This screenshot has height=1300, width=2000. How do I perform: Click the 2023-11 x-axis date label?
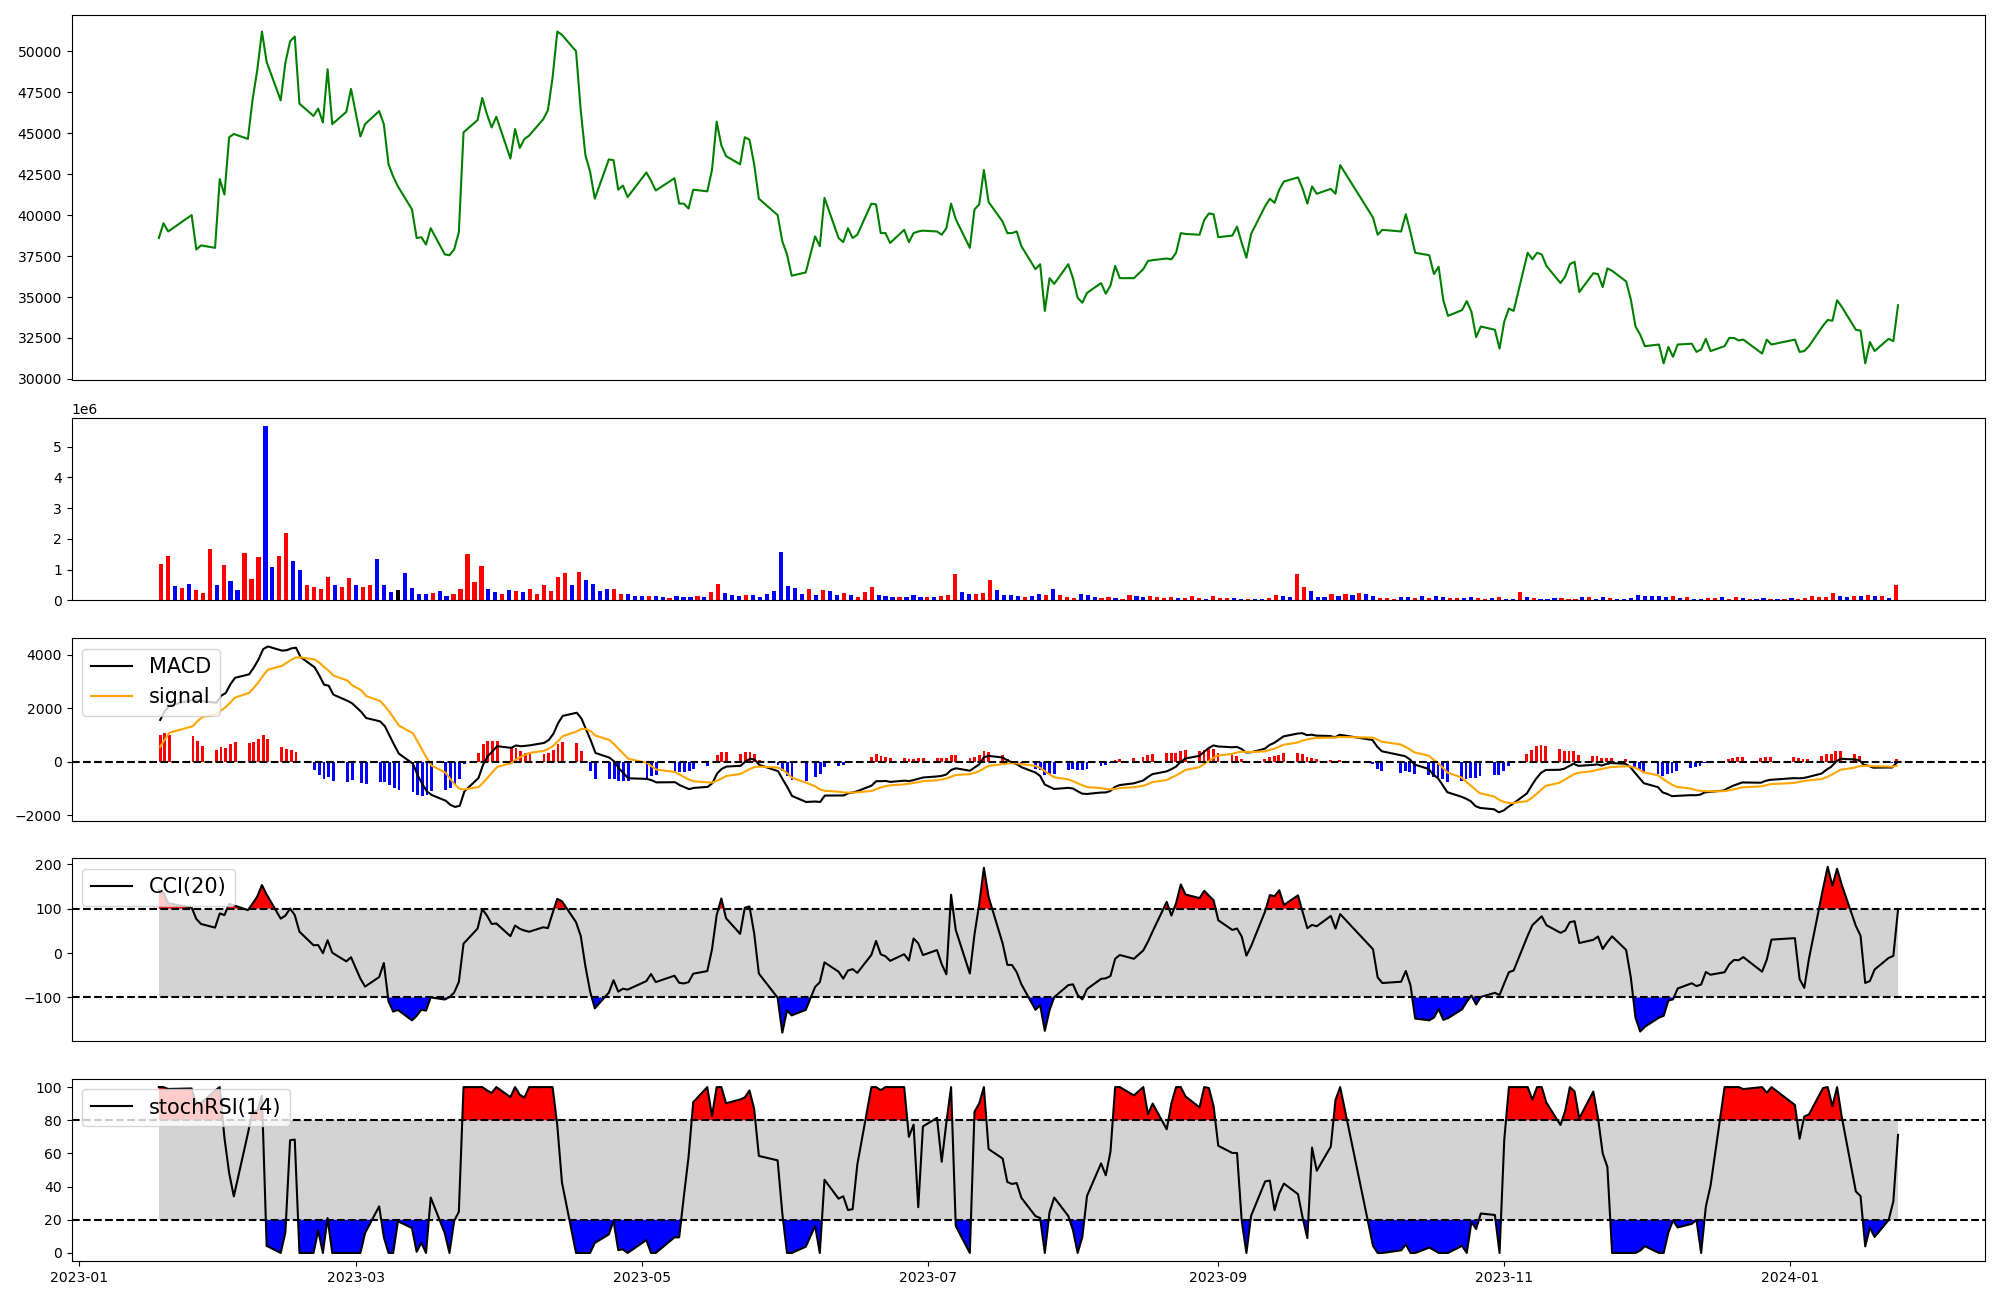(1504, 1277)
